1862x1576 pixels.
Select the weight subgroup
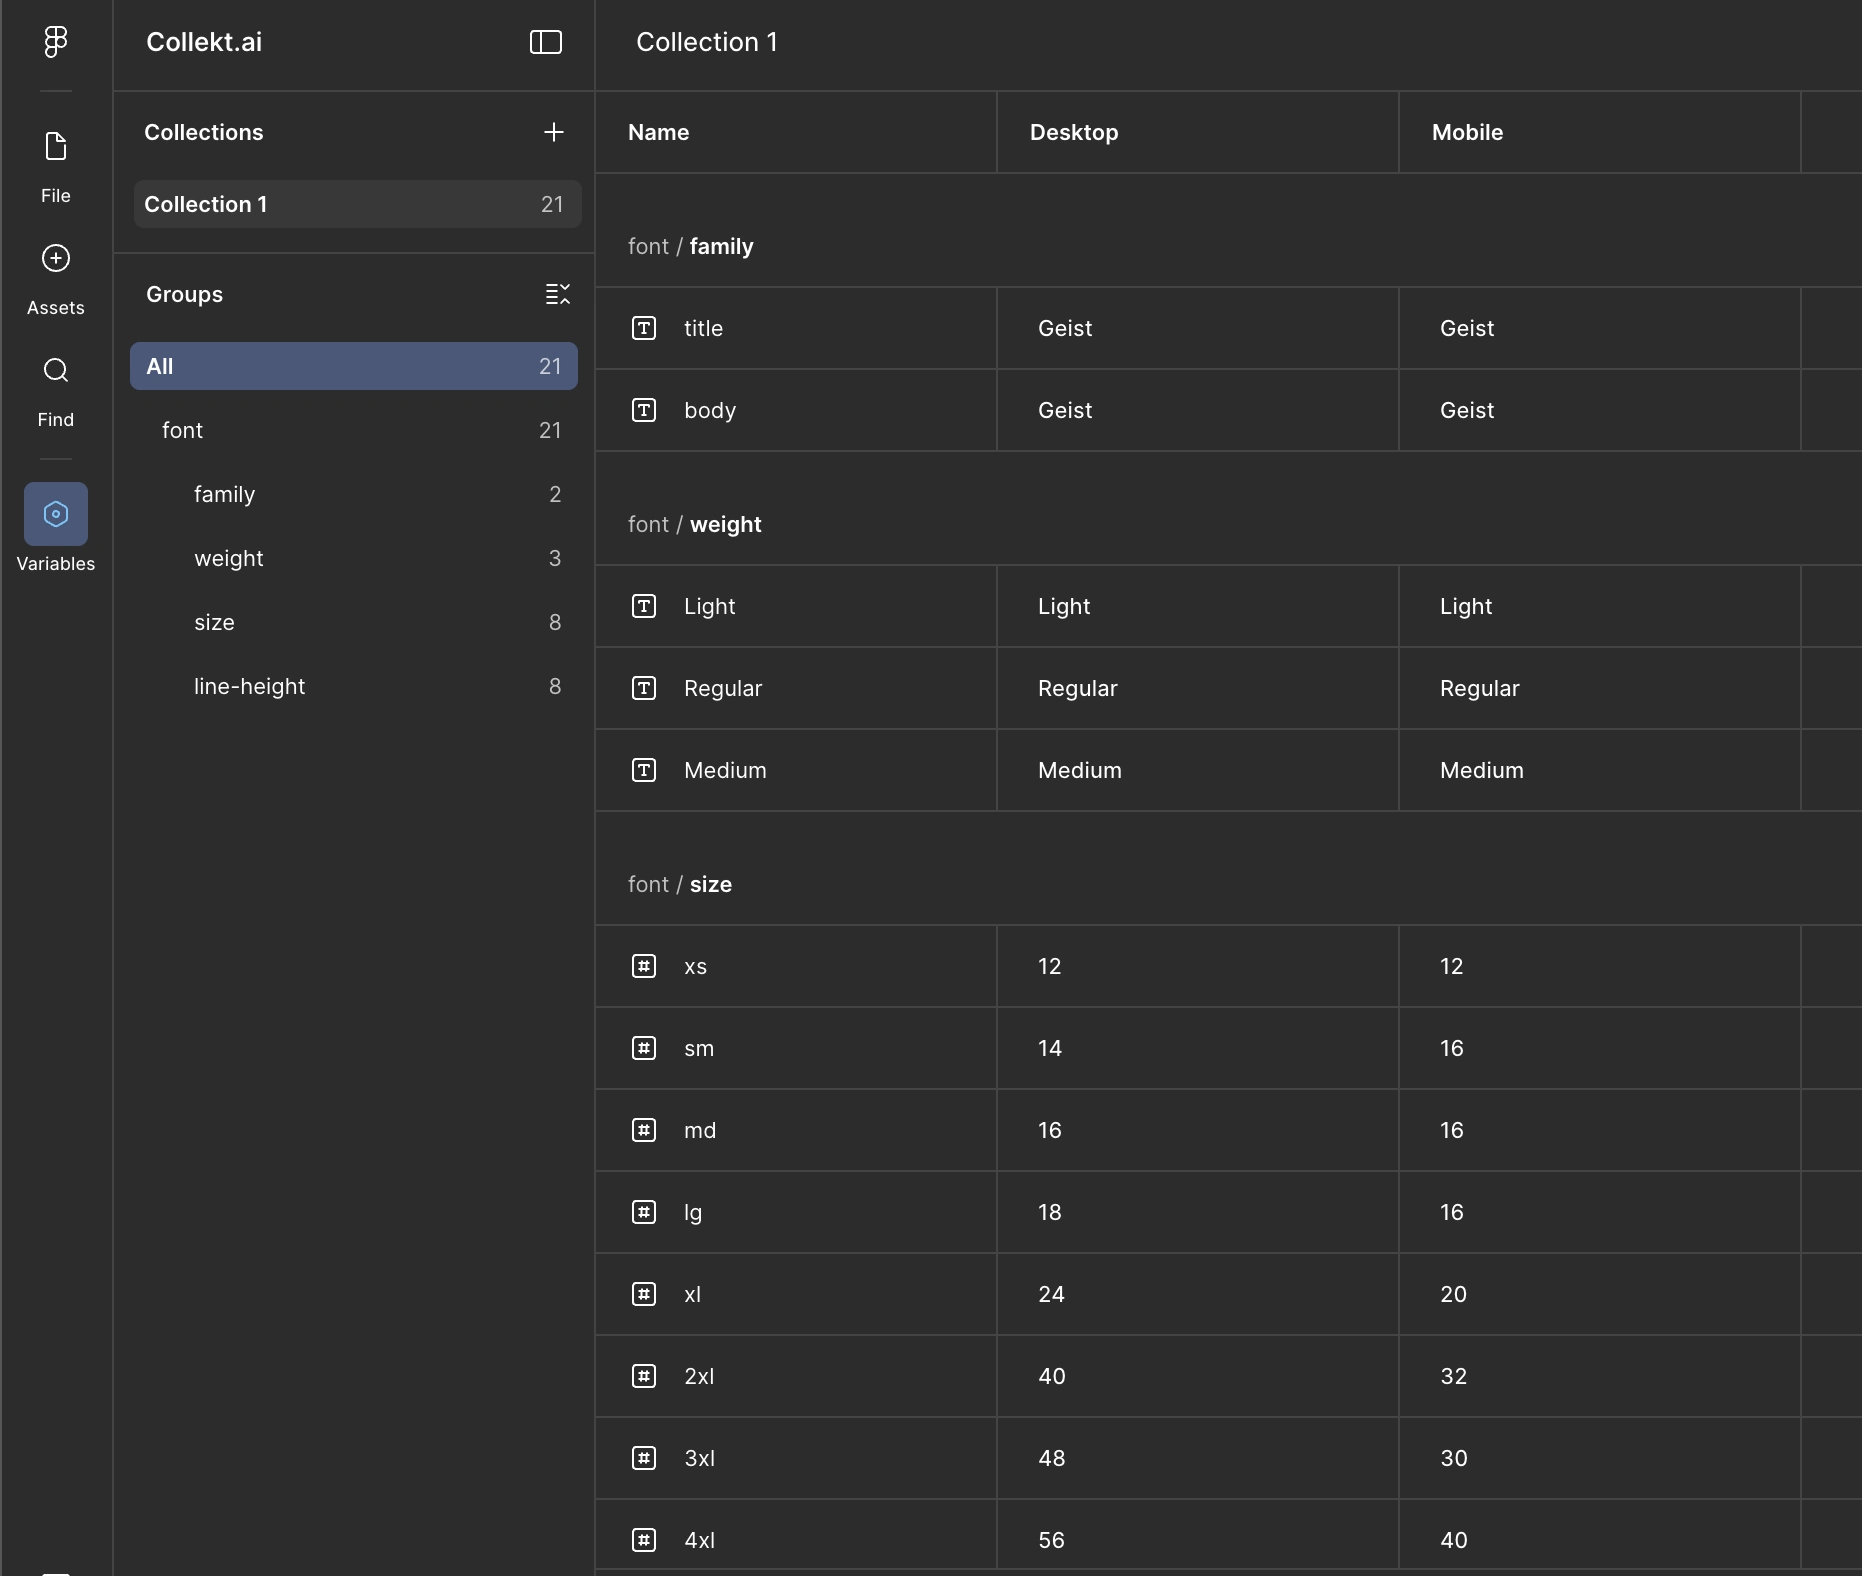tap(229, 558)
